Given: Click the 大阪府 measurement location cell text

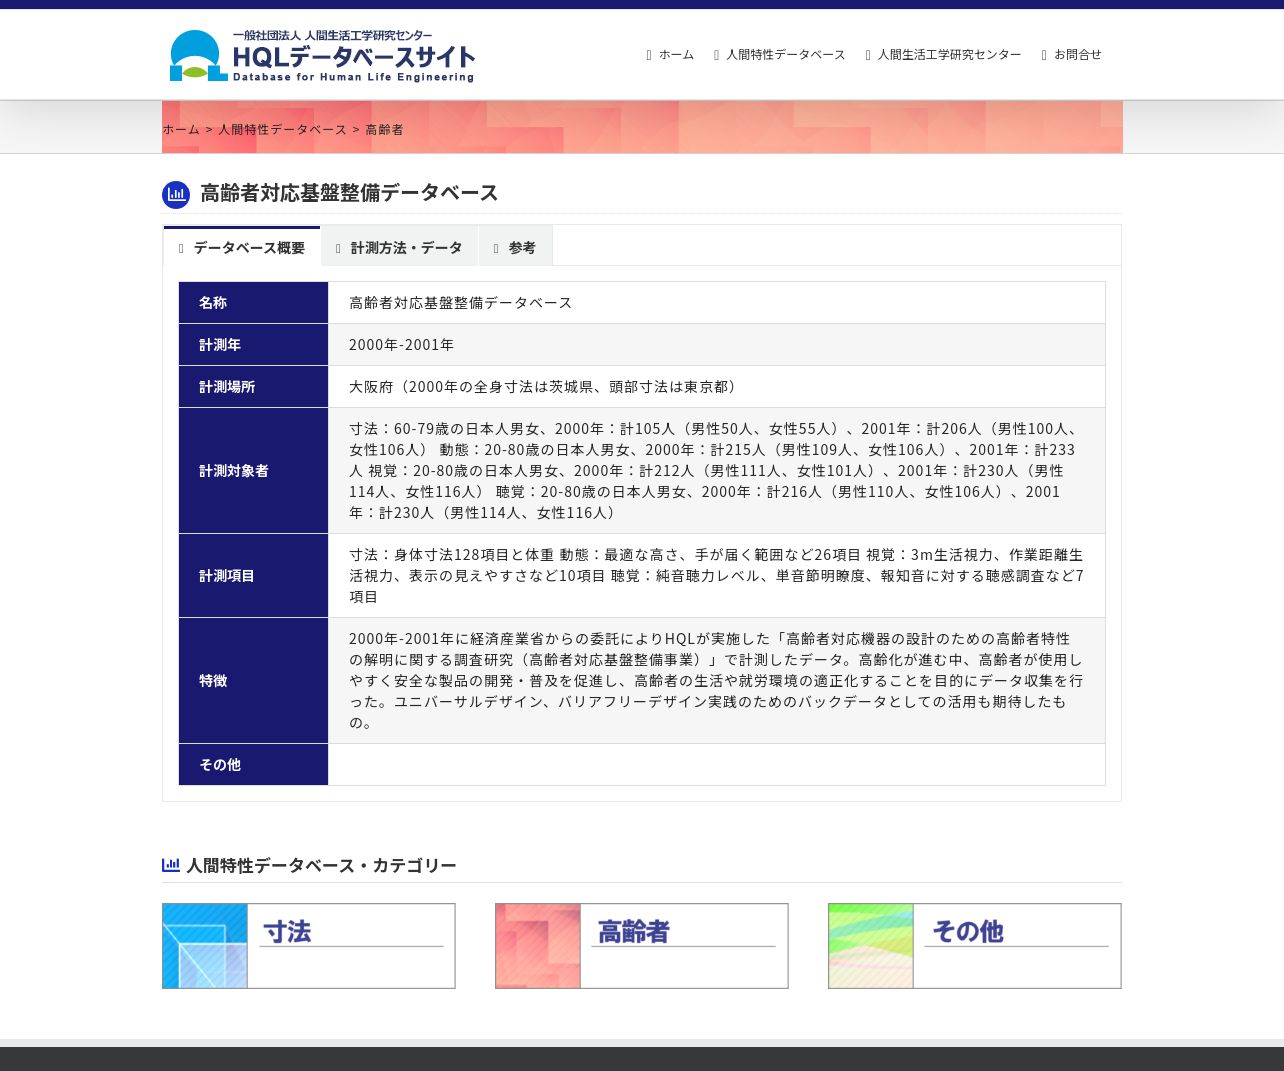Looking at the screenshot, I should (x=545, y=387).
